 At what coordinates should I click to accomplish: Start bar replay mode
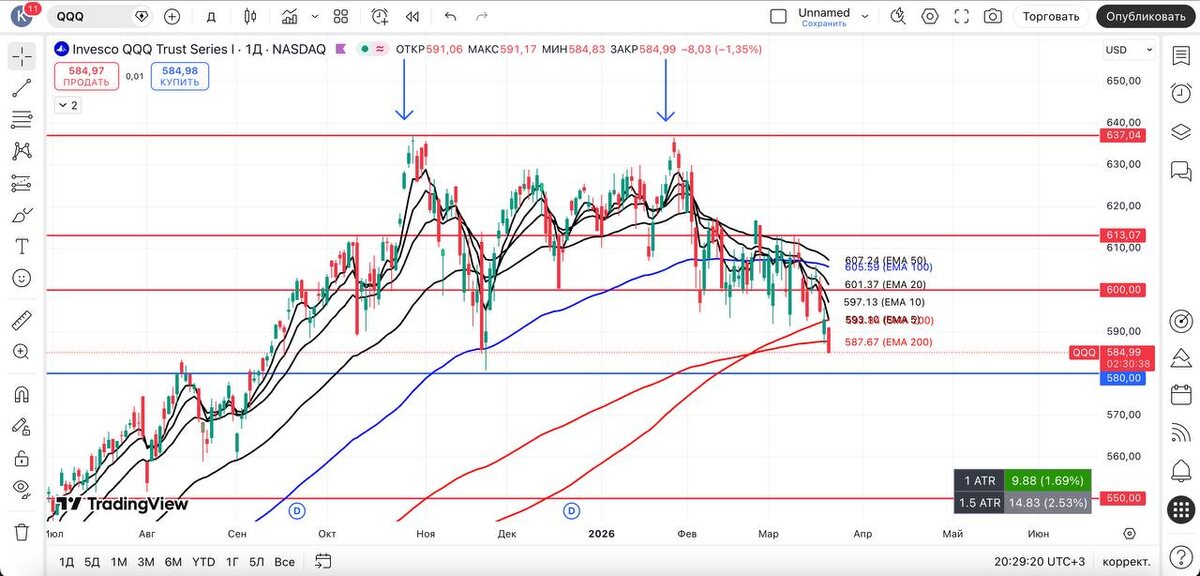click(412, 16)
